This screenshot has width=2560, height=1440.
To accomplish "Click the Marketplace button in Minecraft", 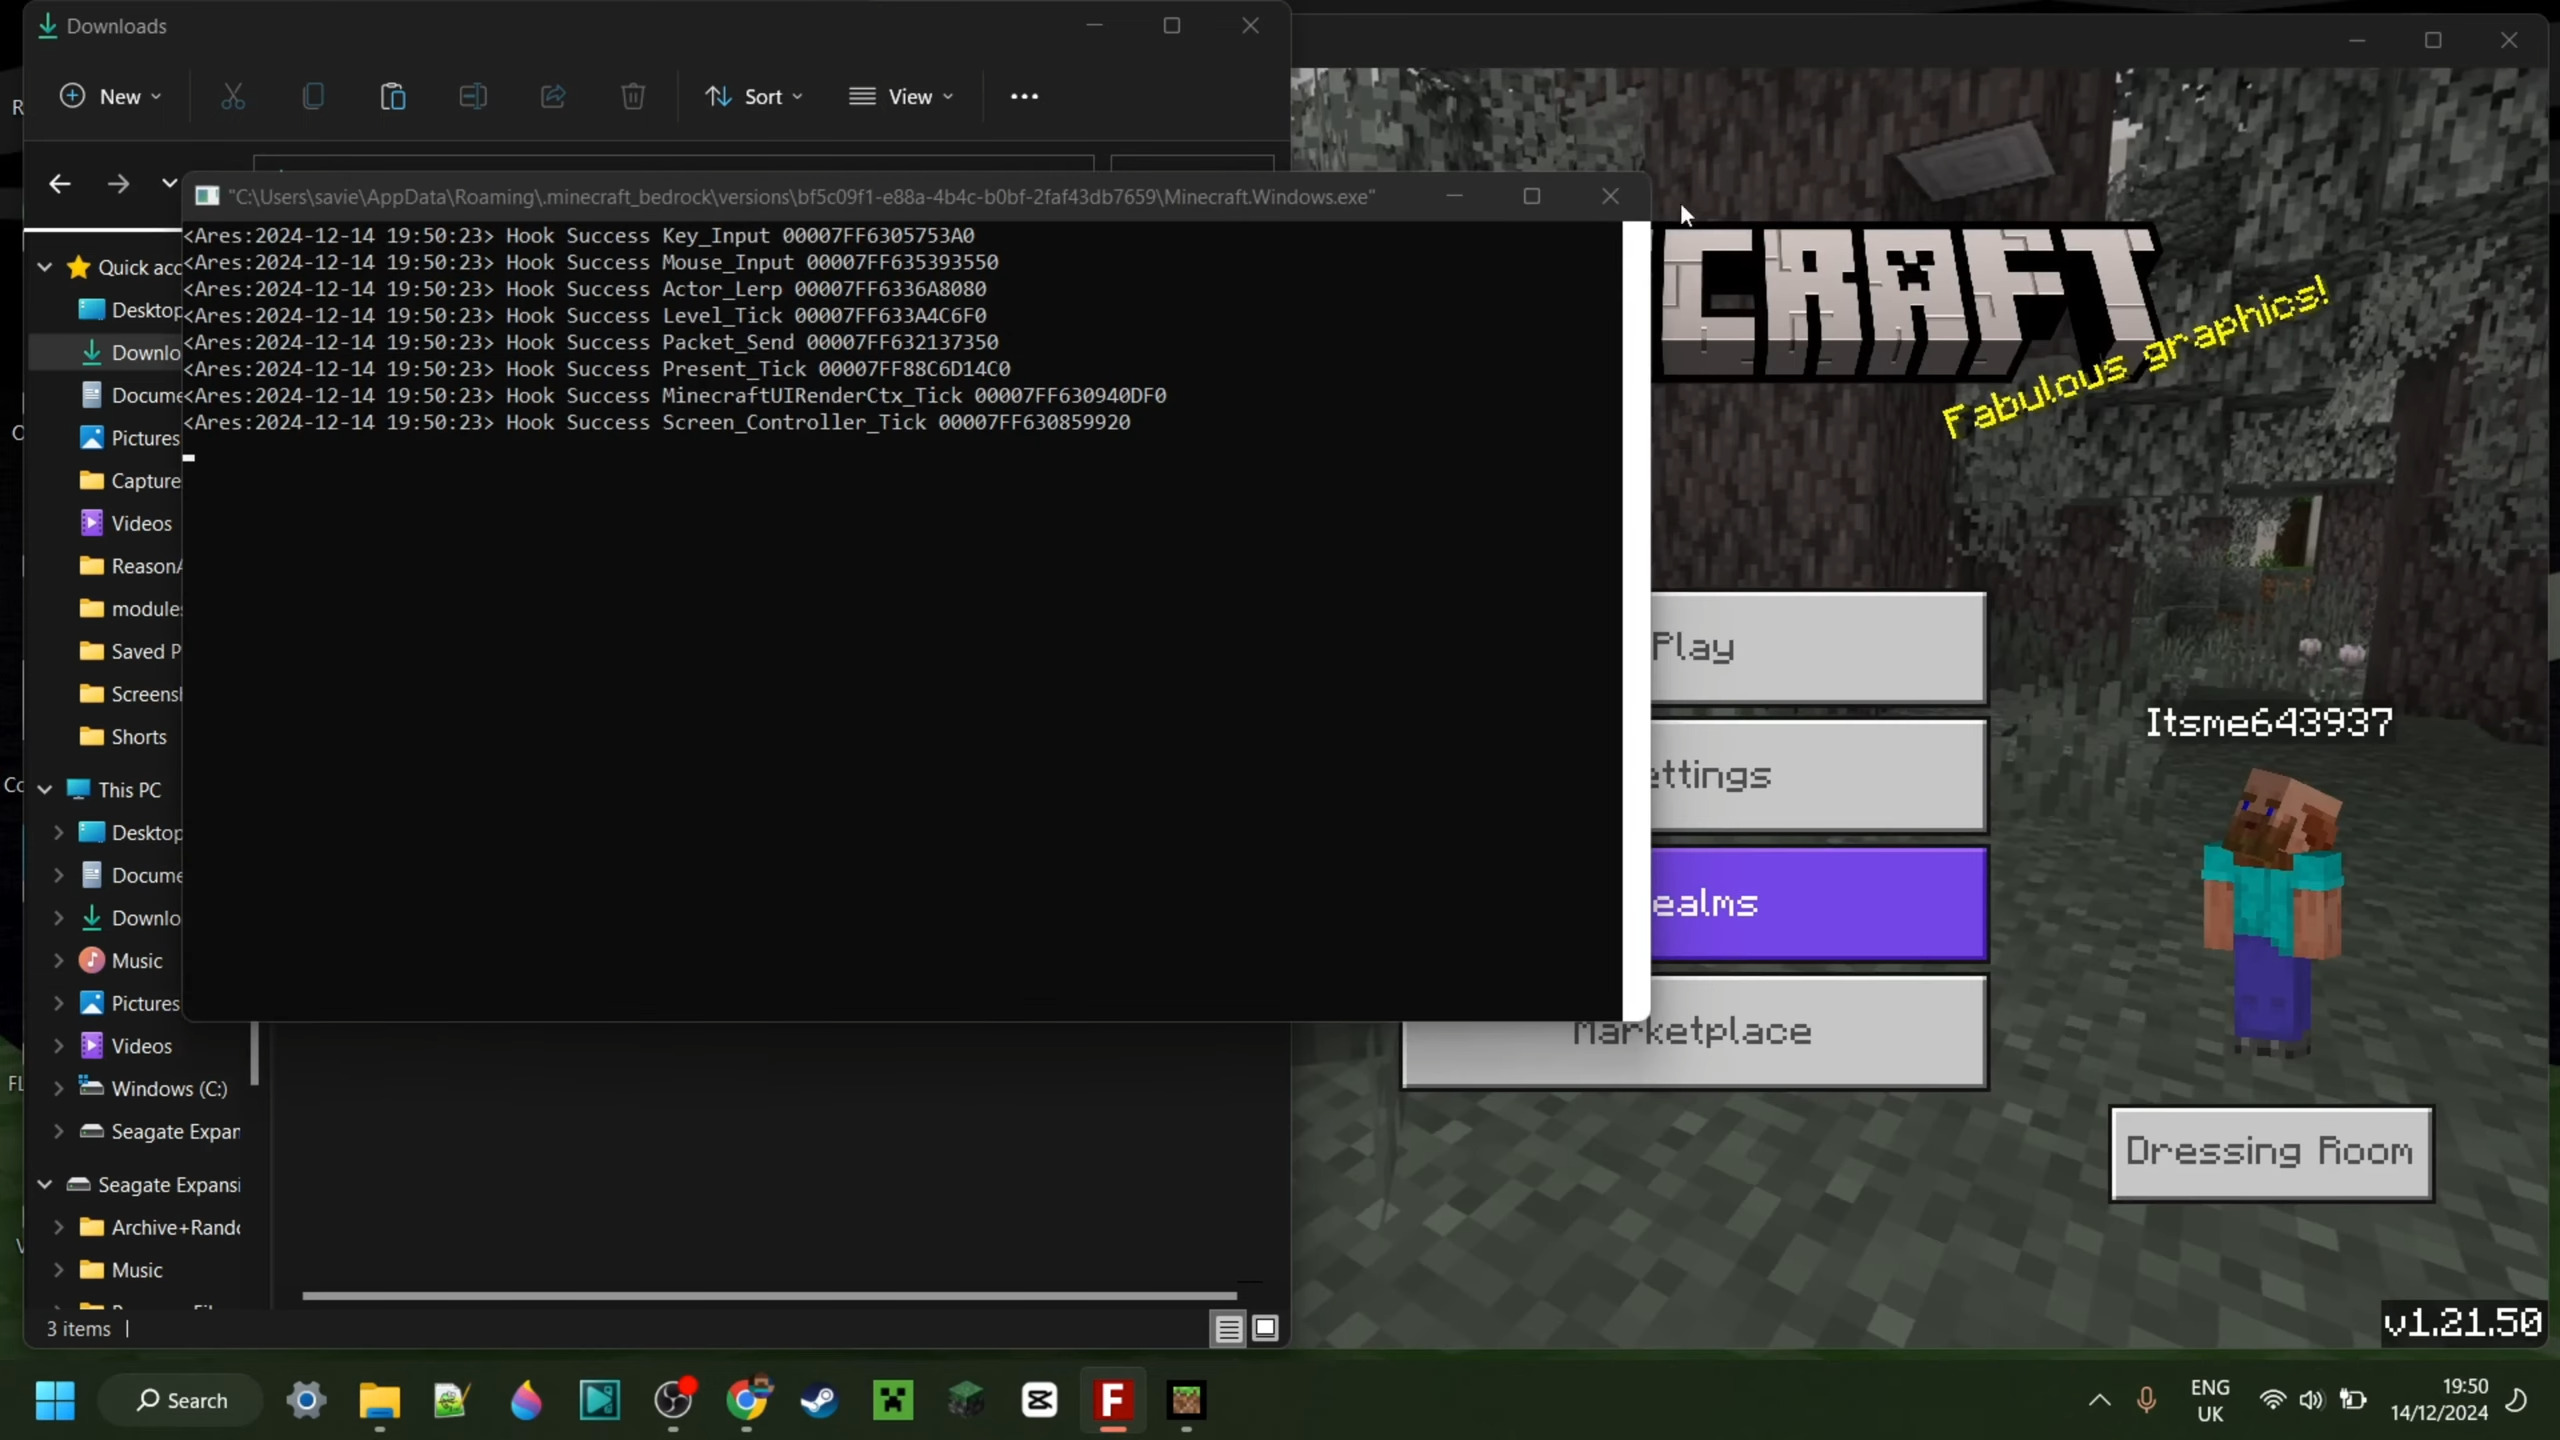I will tap(1694, 1031).
